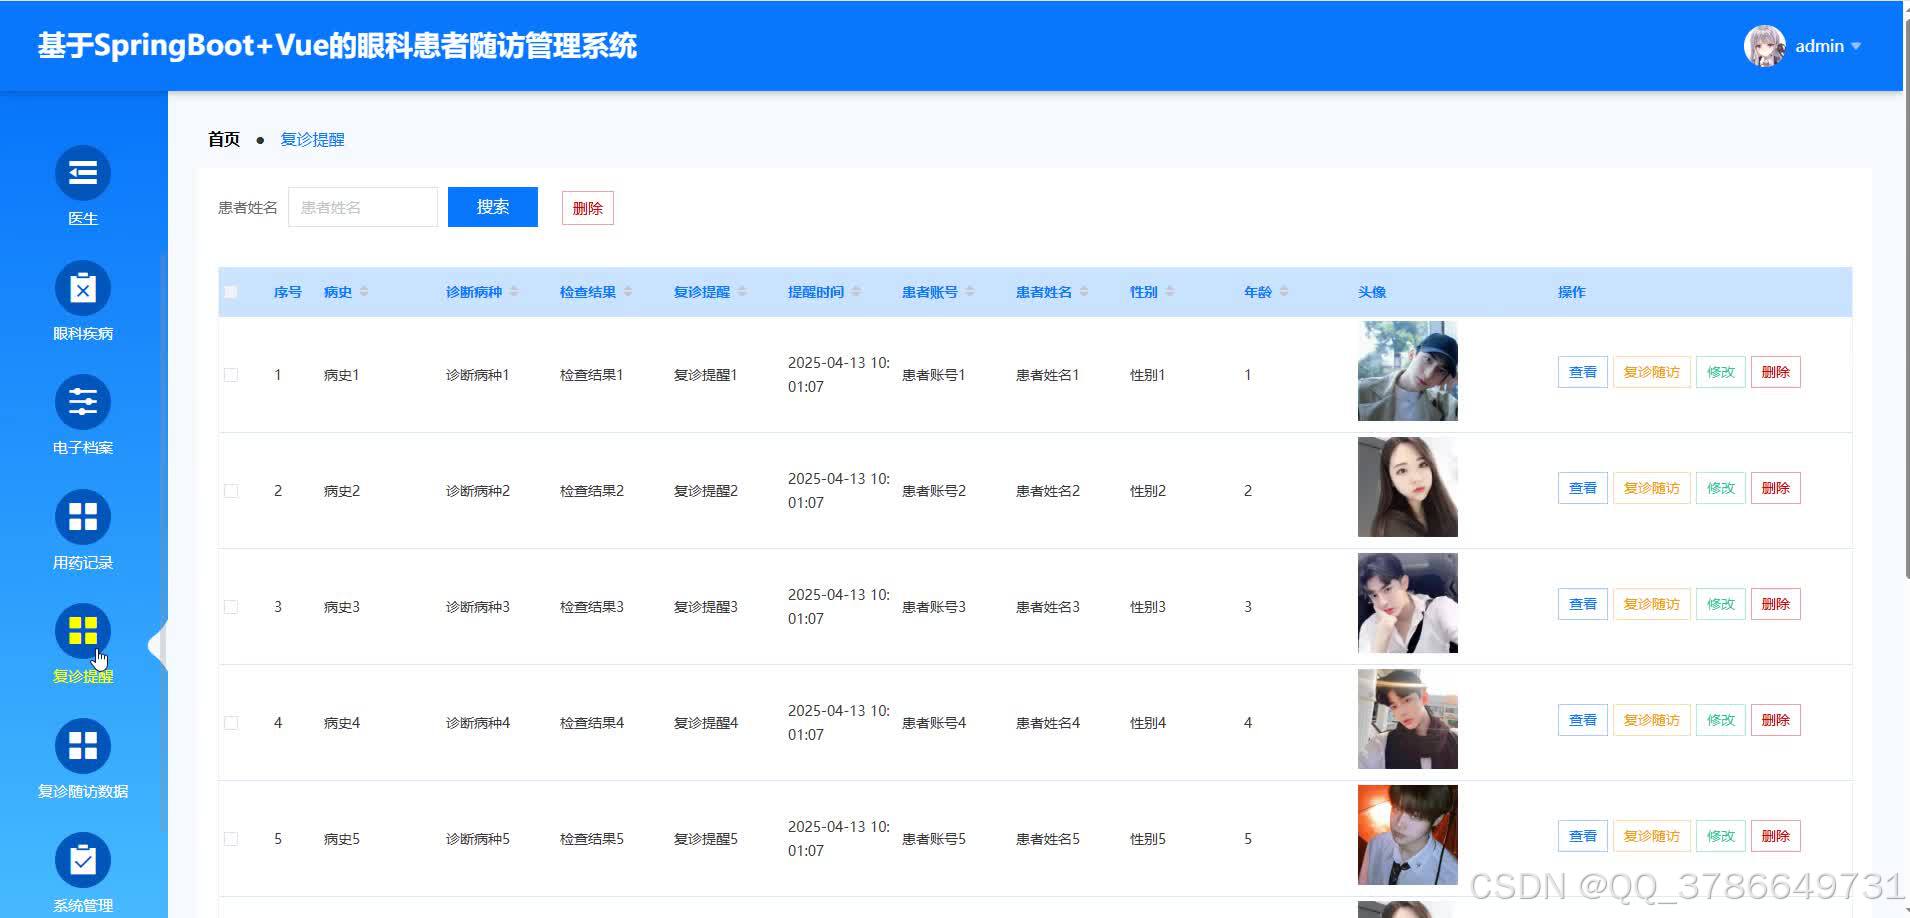Select the 眼科疾病 sidebar icon

pos(82,288)
